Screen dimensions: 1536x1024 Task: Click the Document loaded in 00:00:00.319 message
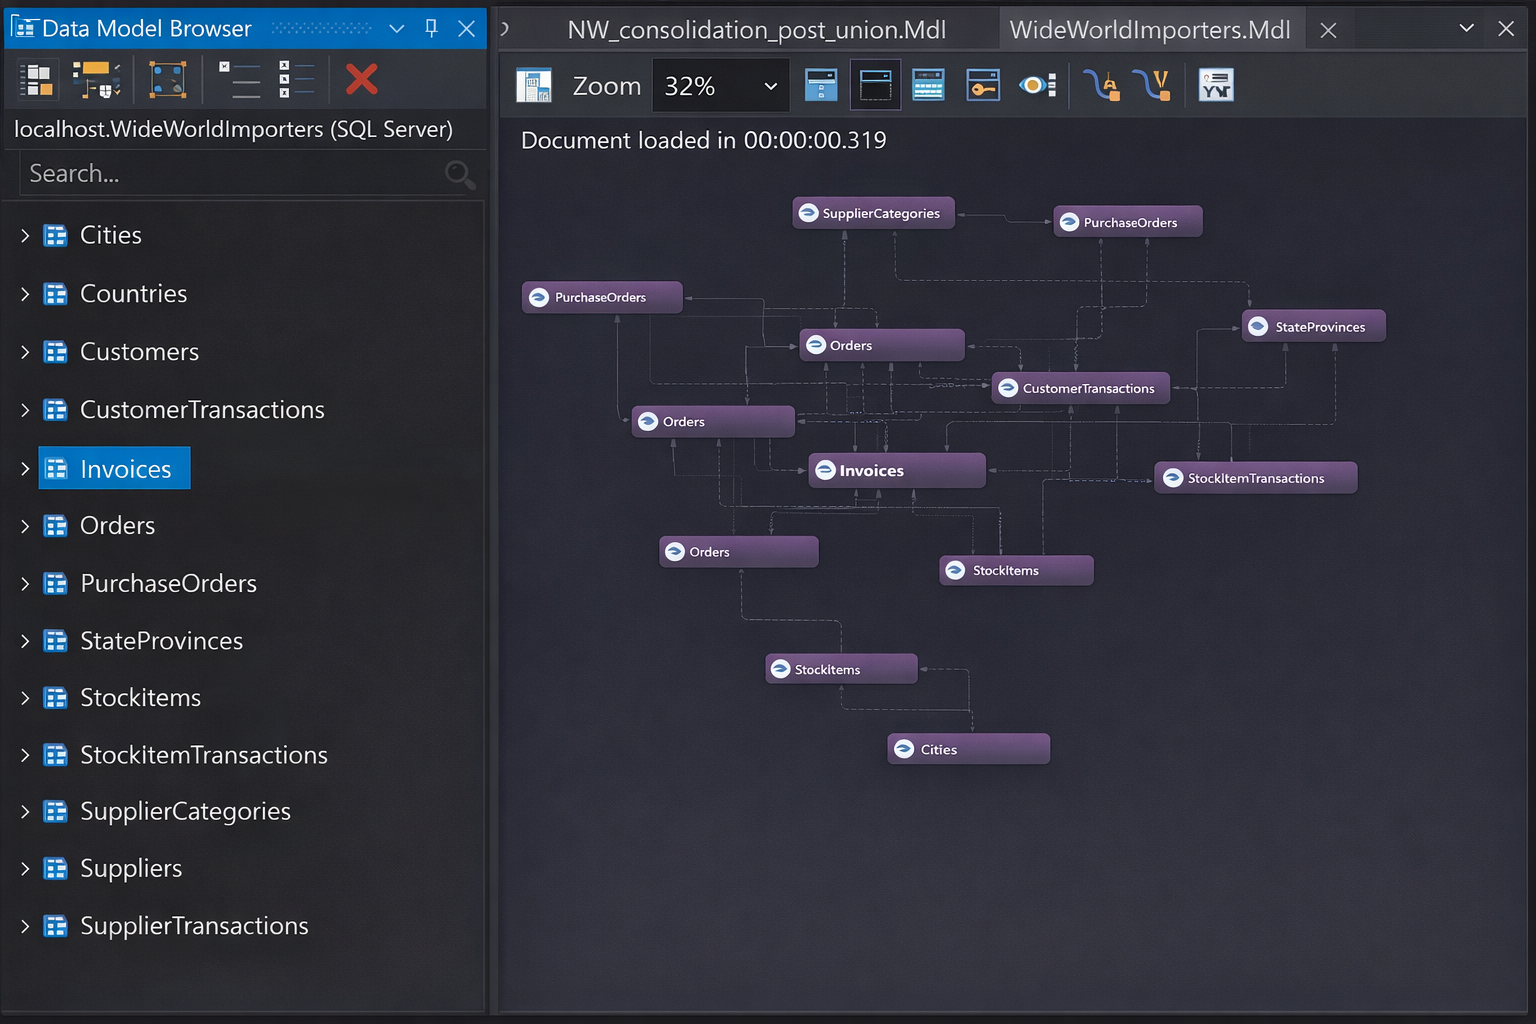coord(704,140)
